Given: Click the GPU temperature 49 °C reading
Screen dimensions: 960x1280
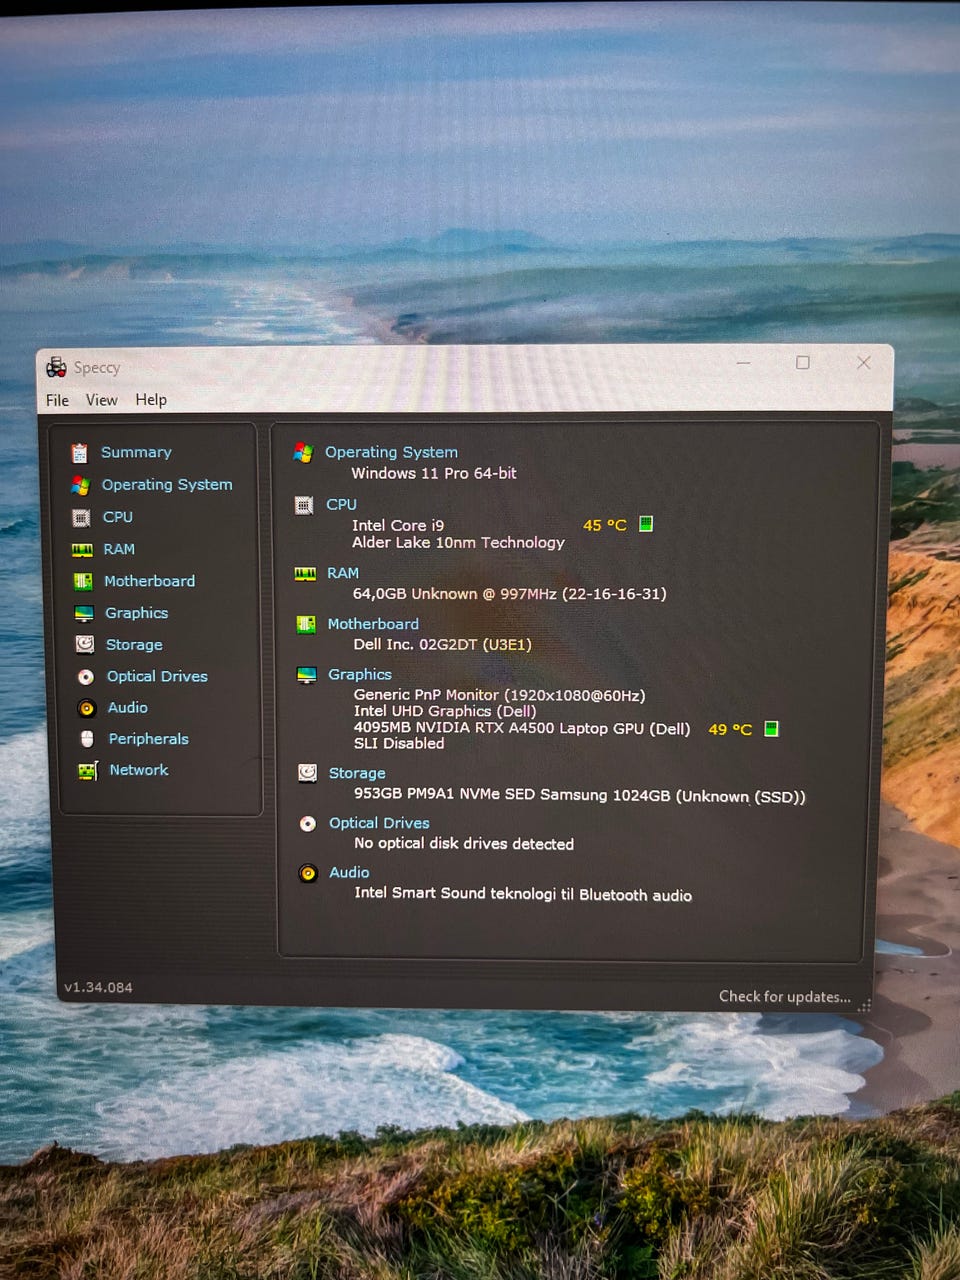Looking at the screenshot, I should coord(730,729).
